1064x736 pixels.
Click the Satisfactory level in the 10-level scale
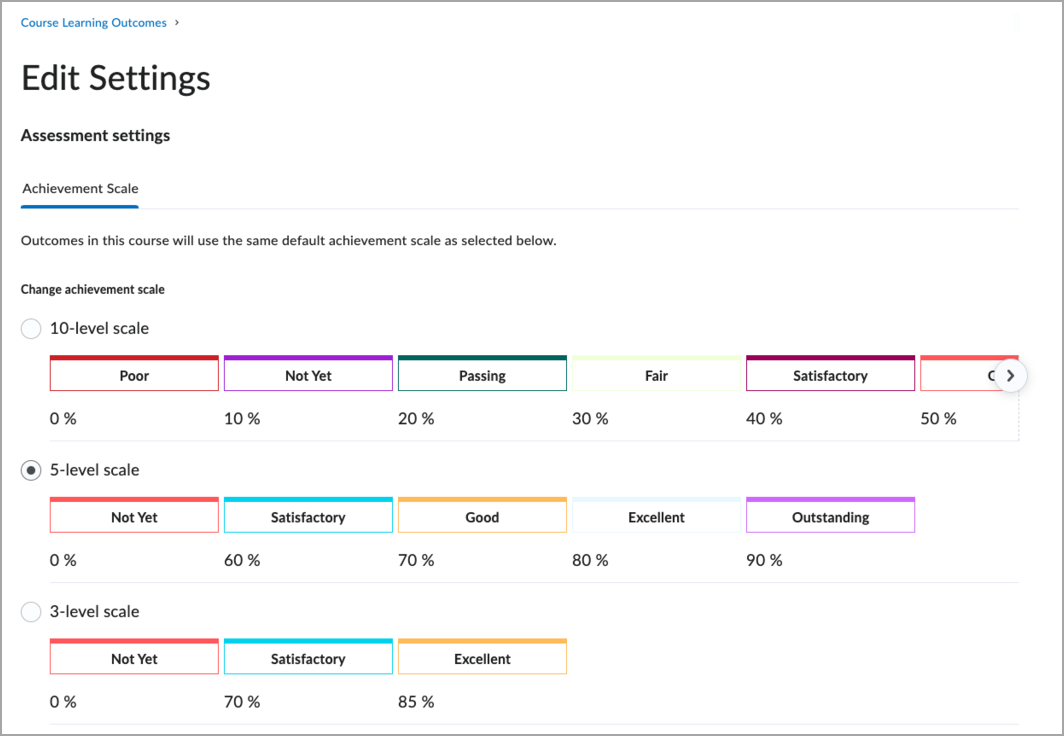[830, 375]
